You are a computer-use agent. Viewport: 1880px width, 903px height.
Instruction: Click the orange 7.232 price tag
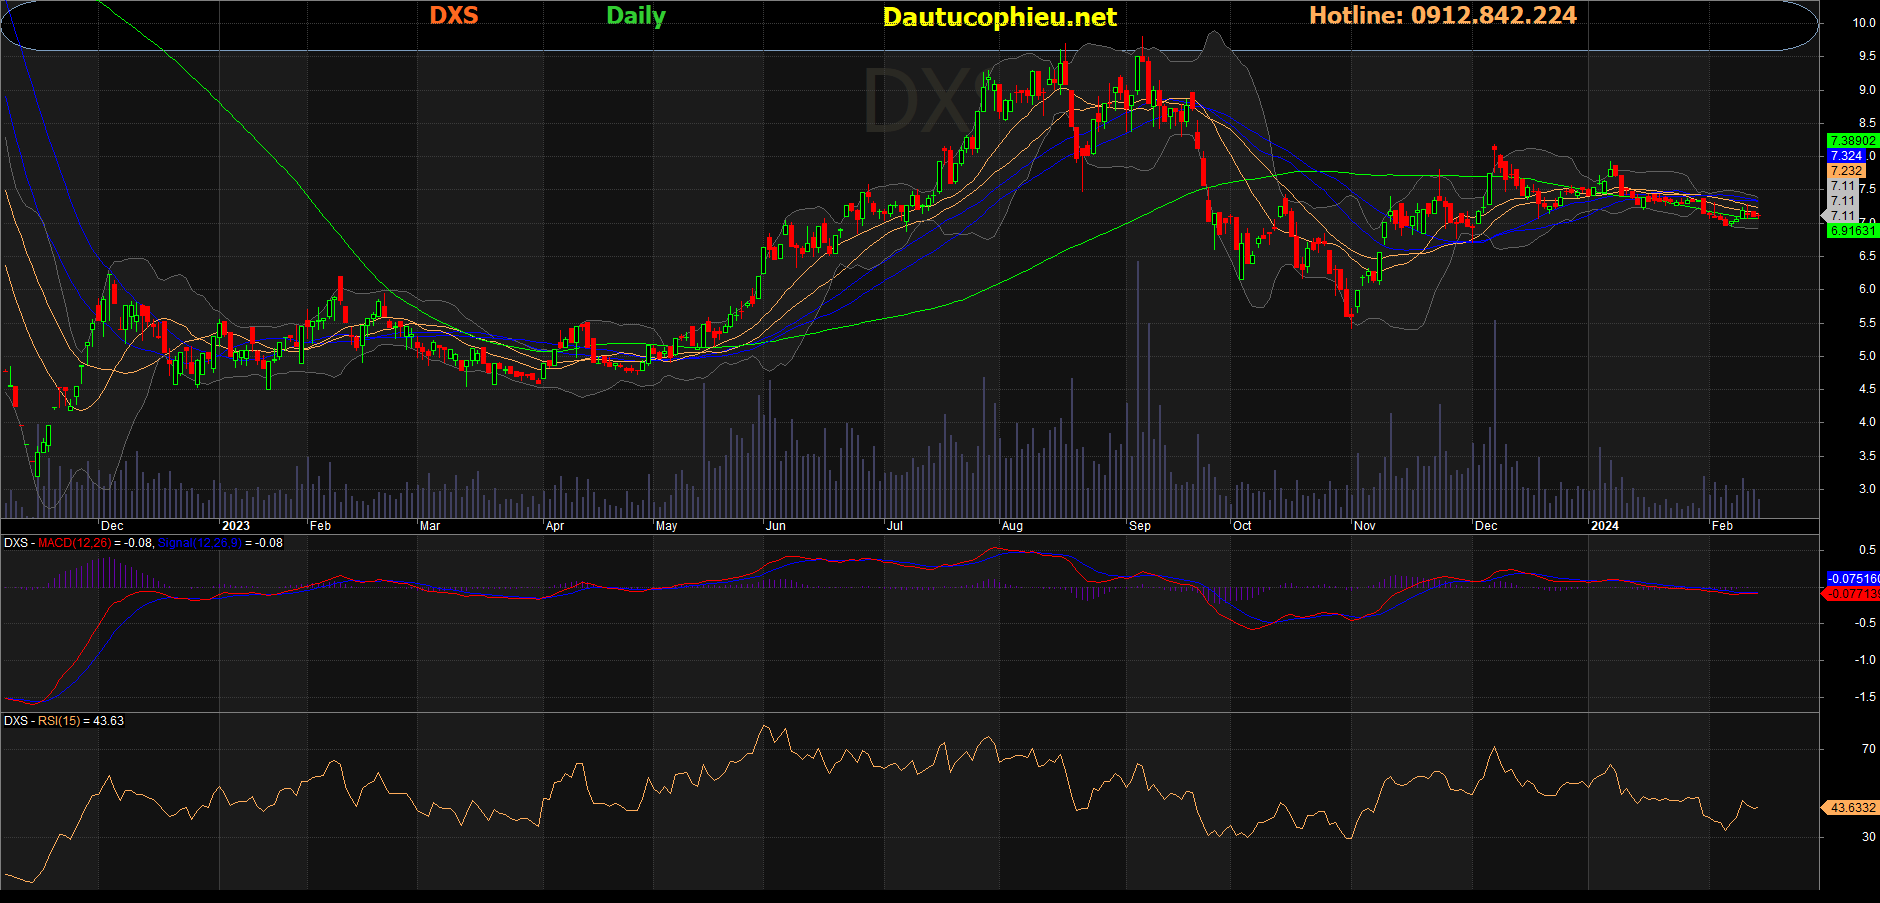pos(1845,171)
